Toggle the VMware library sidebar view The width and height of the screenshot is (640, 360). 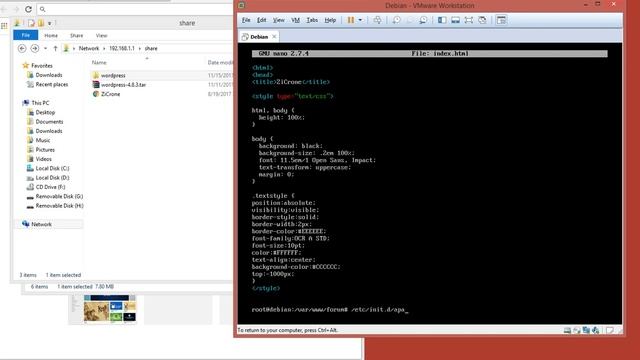[442, 20]
